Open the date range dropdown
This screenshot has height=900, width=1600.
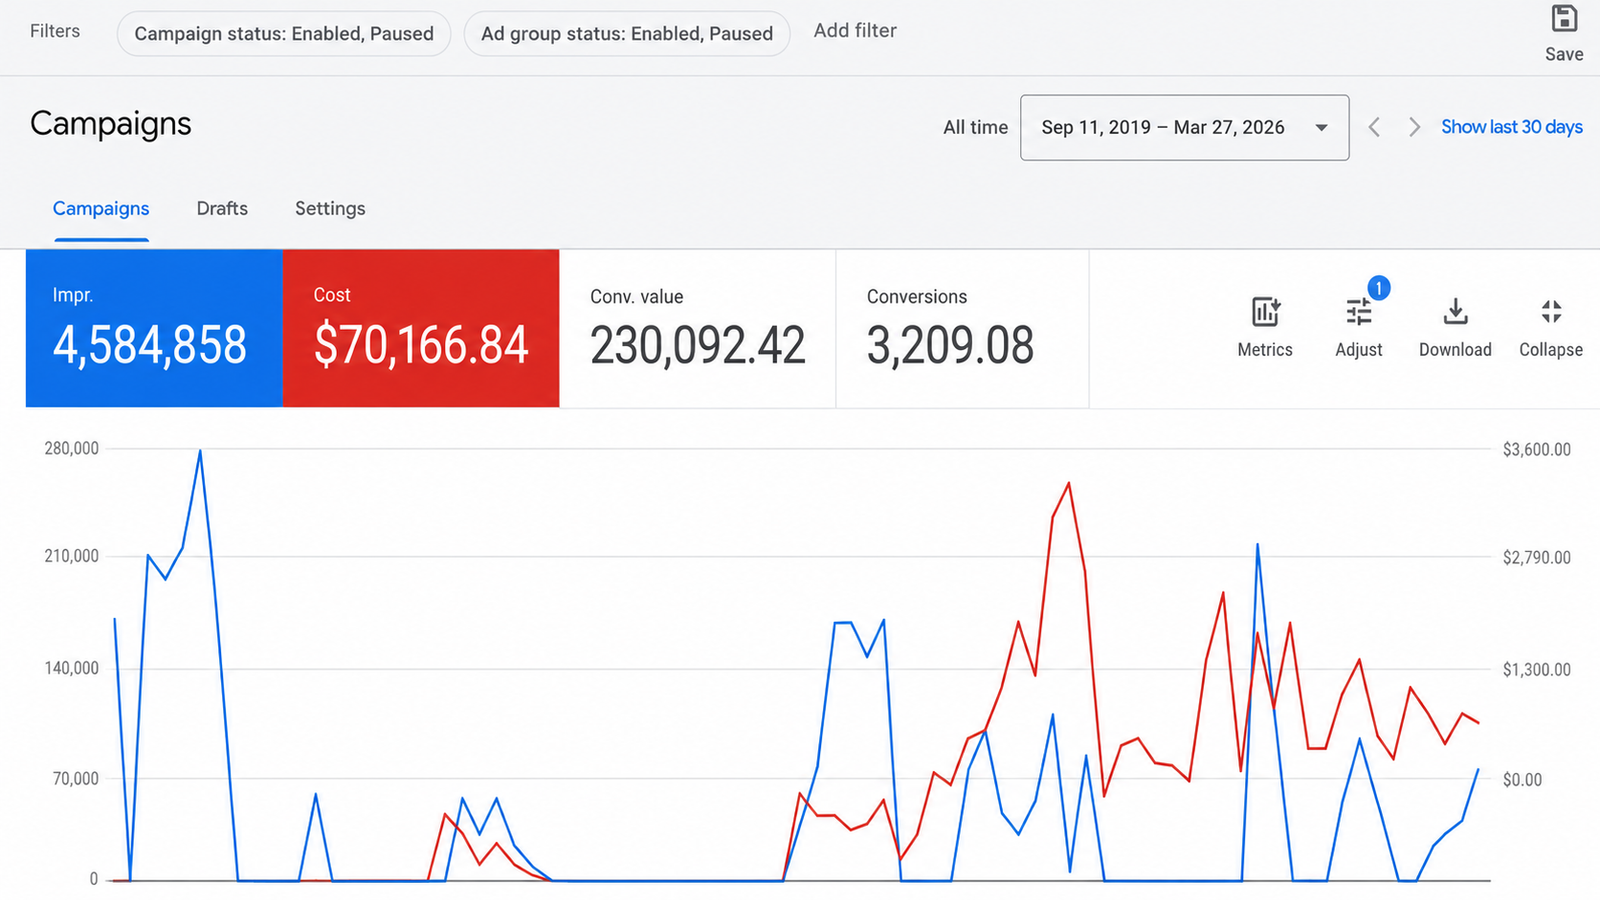[1184, 127]
